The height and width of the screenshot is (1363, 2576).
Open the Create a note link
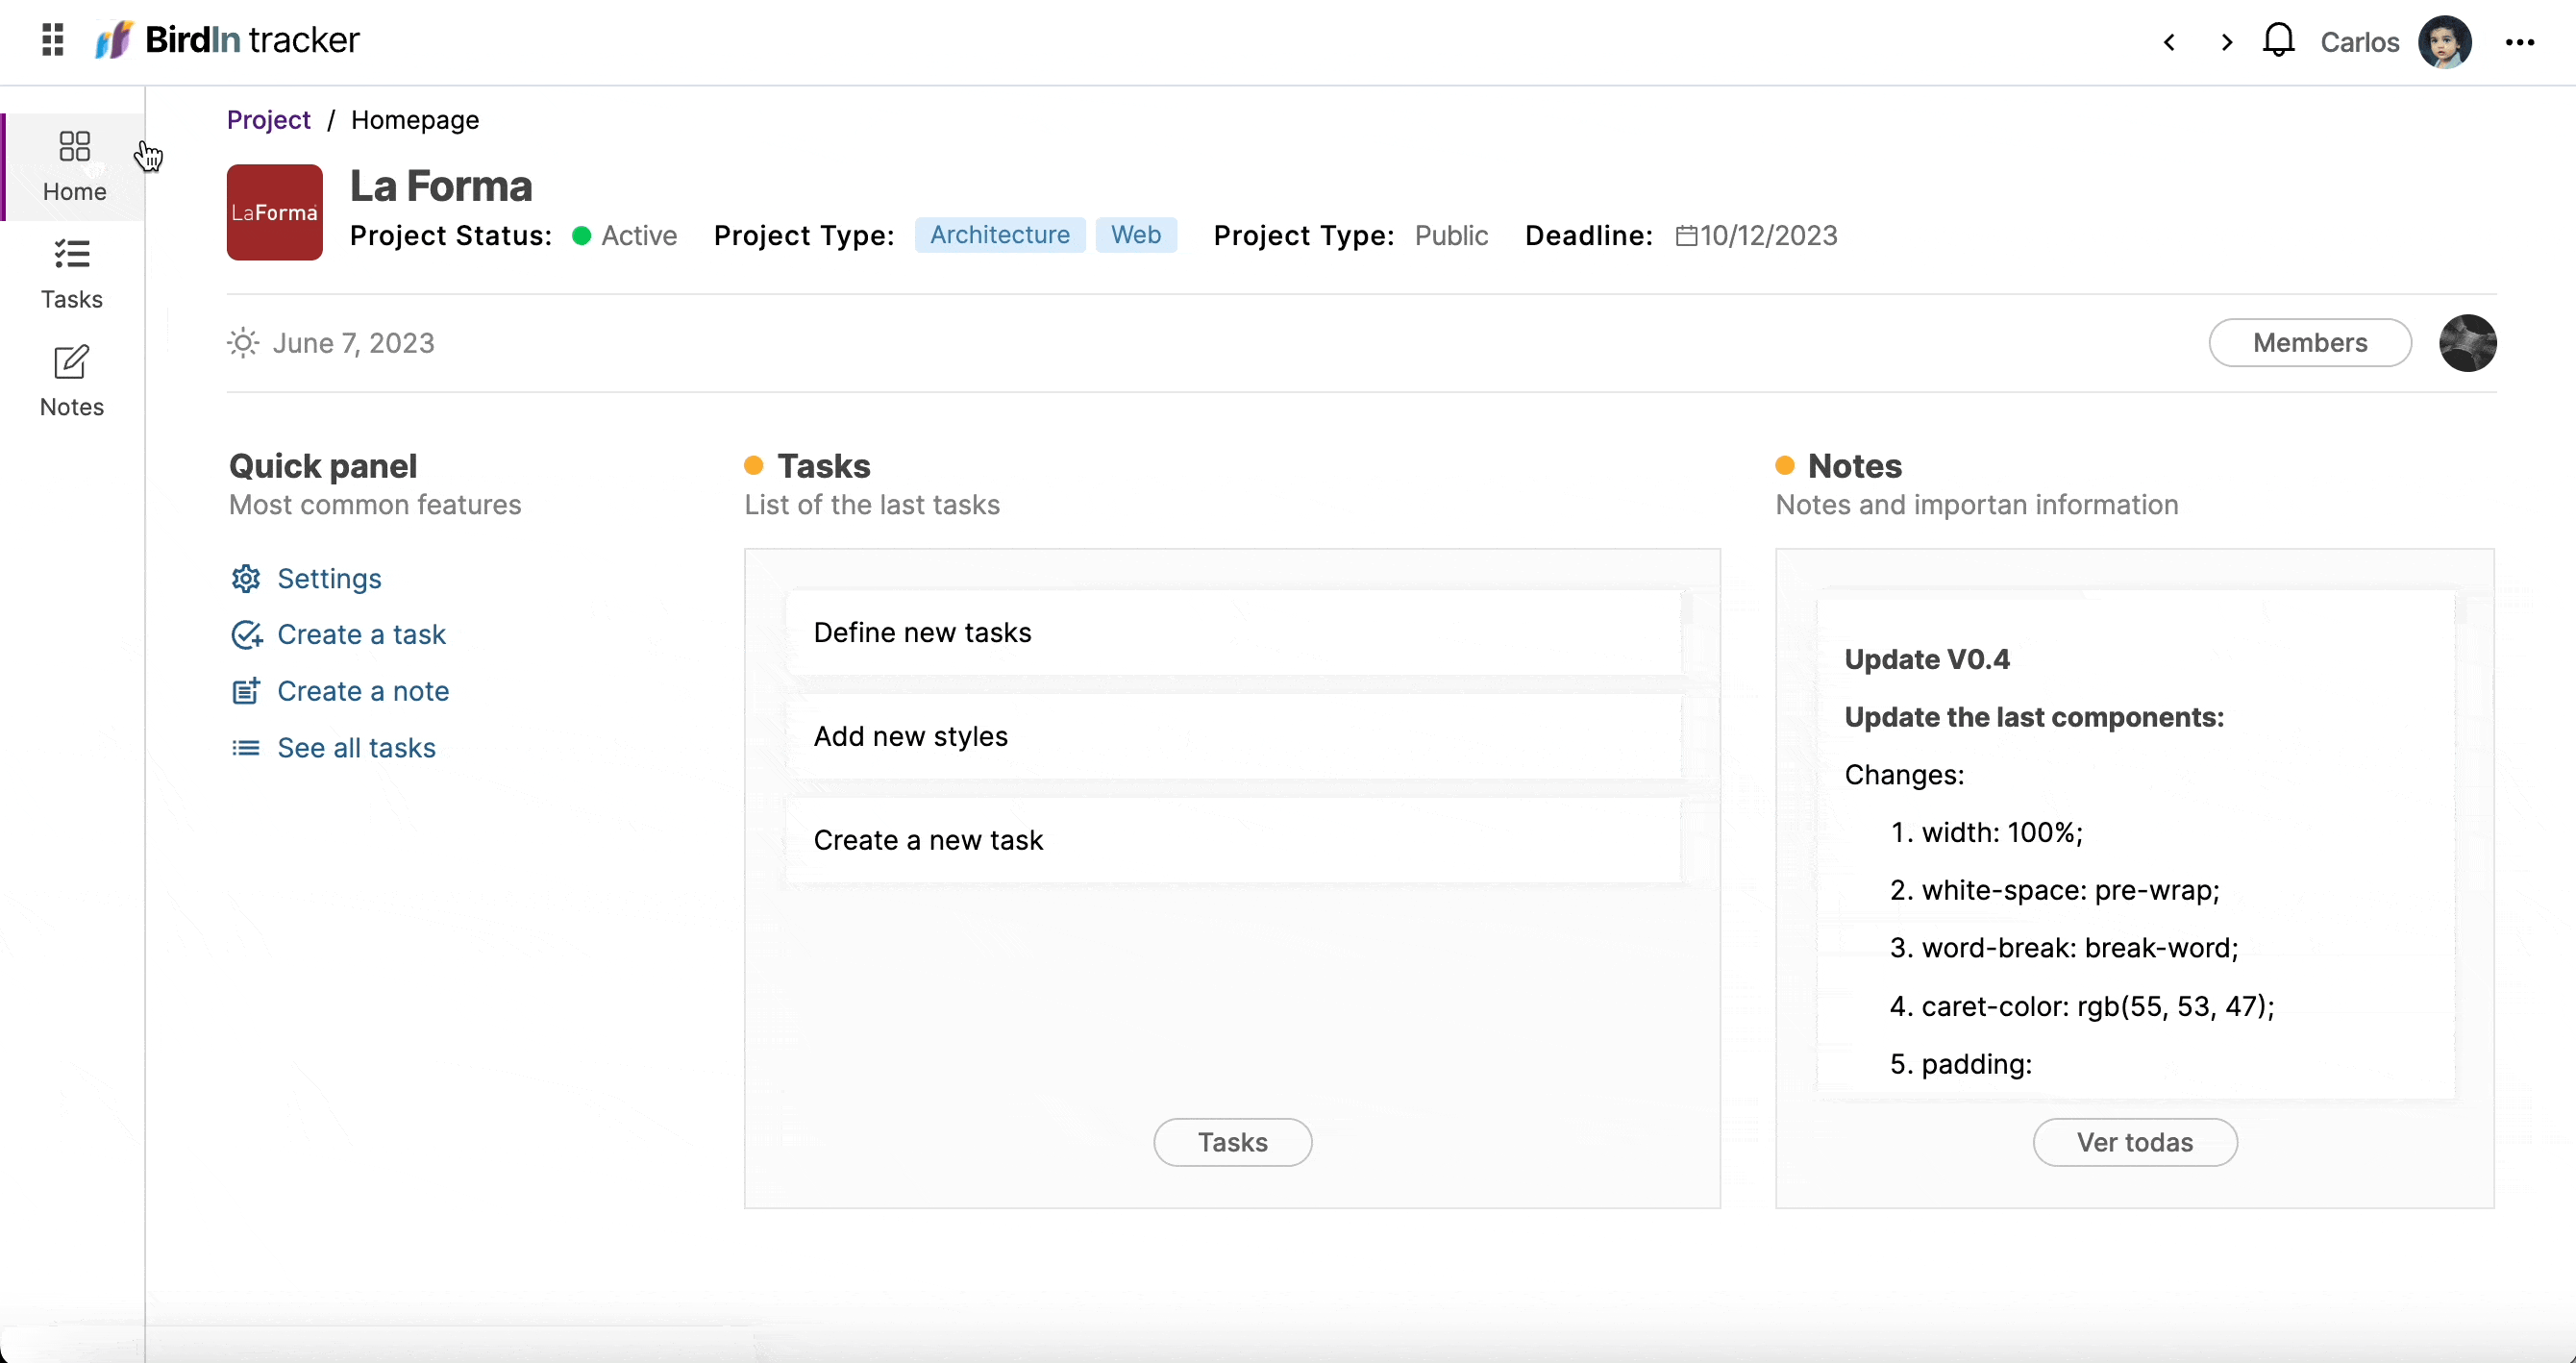click(x=363, y=691)
